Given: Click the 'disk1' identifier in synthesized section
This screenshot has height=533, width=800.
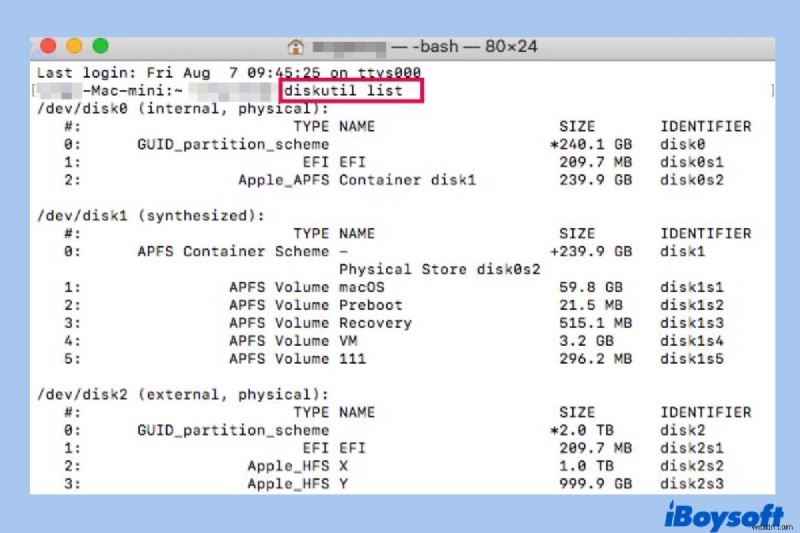Looking at the screenshot, I should [682, 251].
